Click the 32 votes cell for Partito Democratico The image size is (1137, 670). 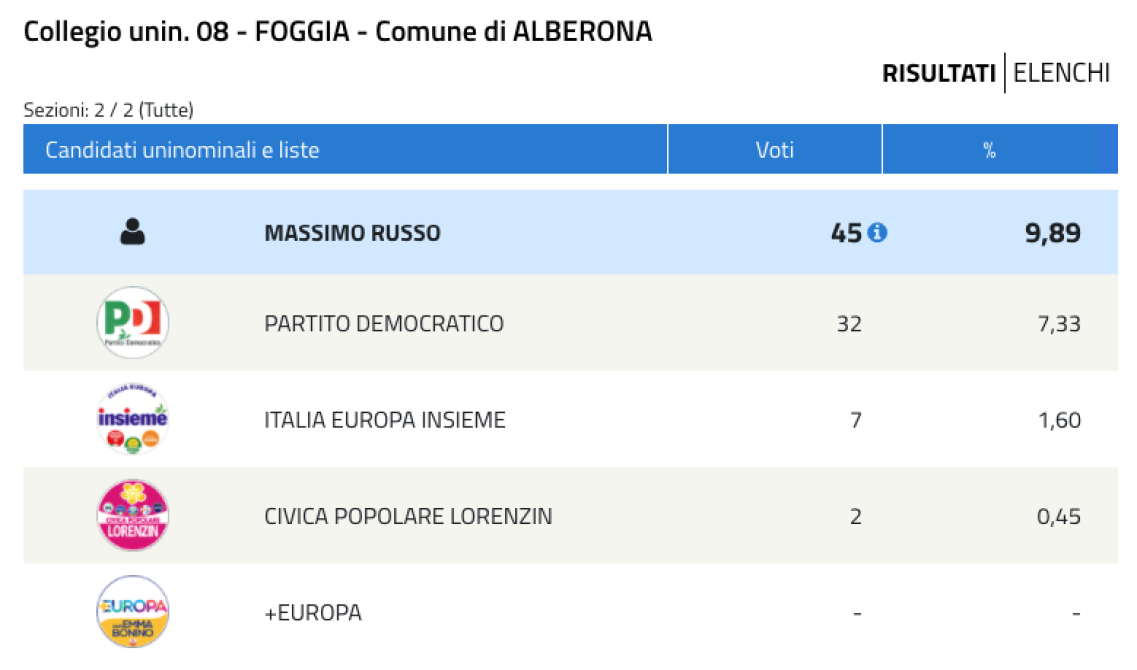click(x=849, y=323)
